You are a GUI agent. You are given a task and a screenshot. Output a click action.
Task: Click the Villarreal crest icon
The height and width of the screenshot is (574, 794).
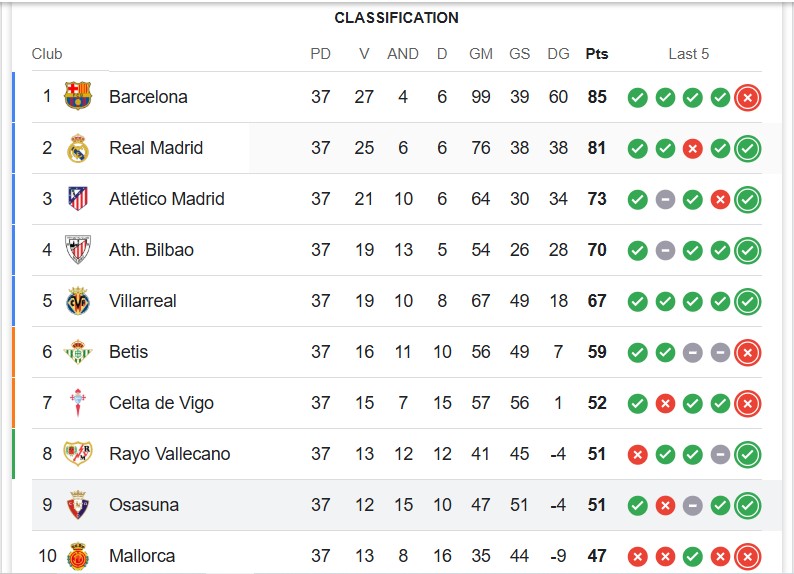[77, 301]
